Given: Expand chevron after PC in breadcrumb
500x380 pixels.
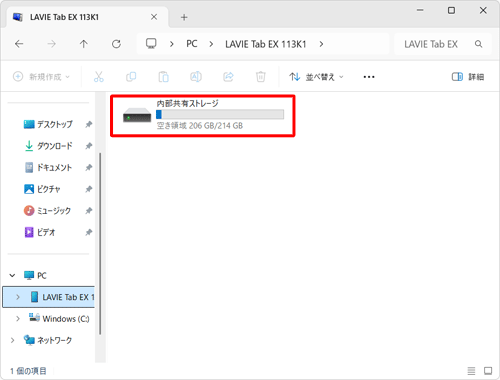Looking at the screenshot, I should pos(211,44).
